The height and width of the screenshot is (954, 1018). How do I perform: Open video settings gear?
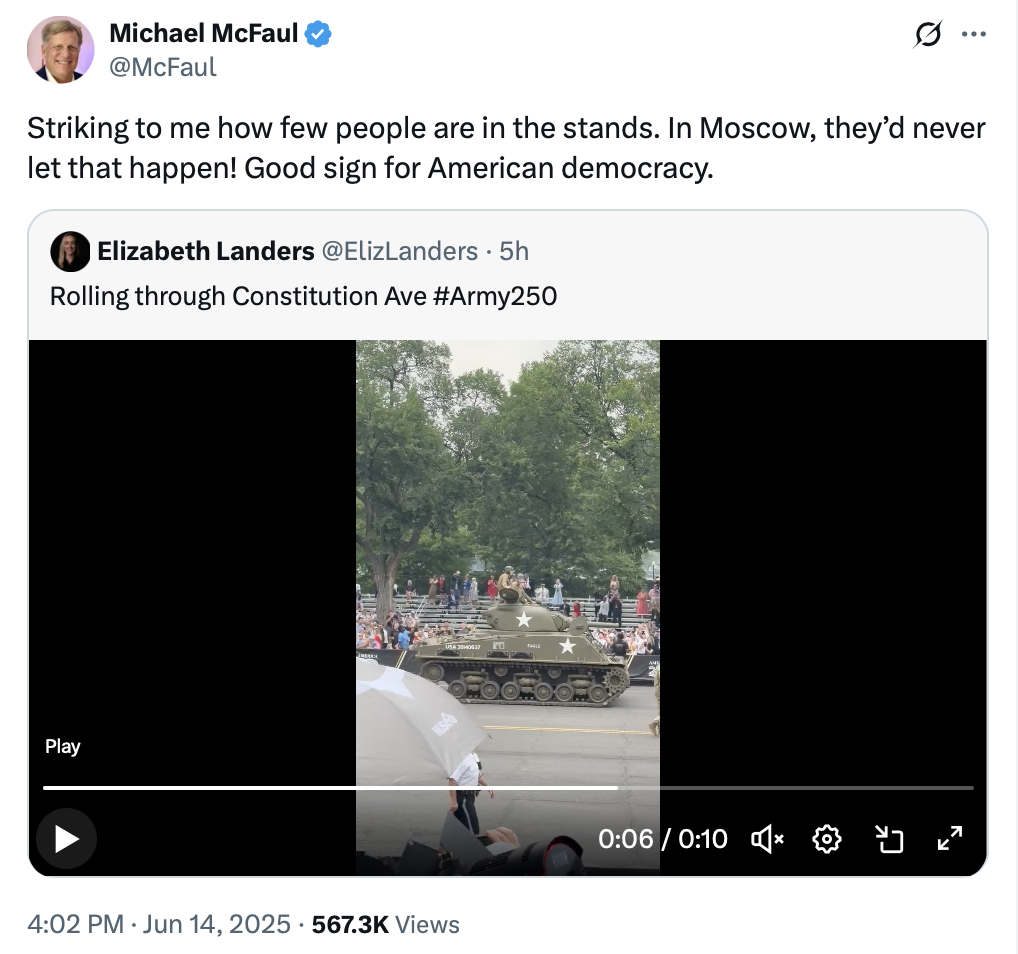(x=826, y=839)
